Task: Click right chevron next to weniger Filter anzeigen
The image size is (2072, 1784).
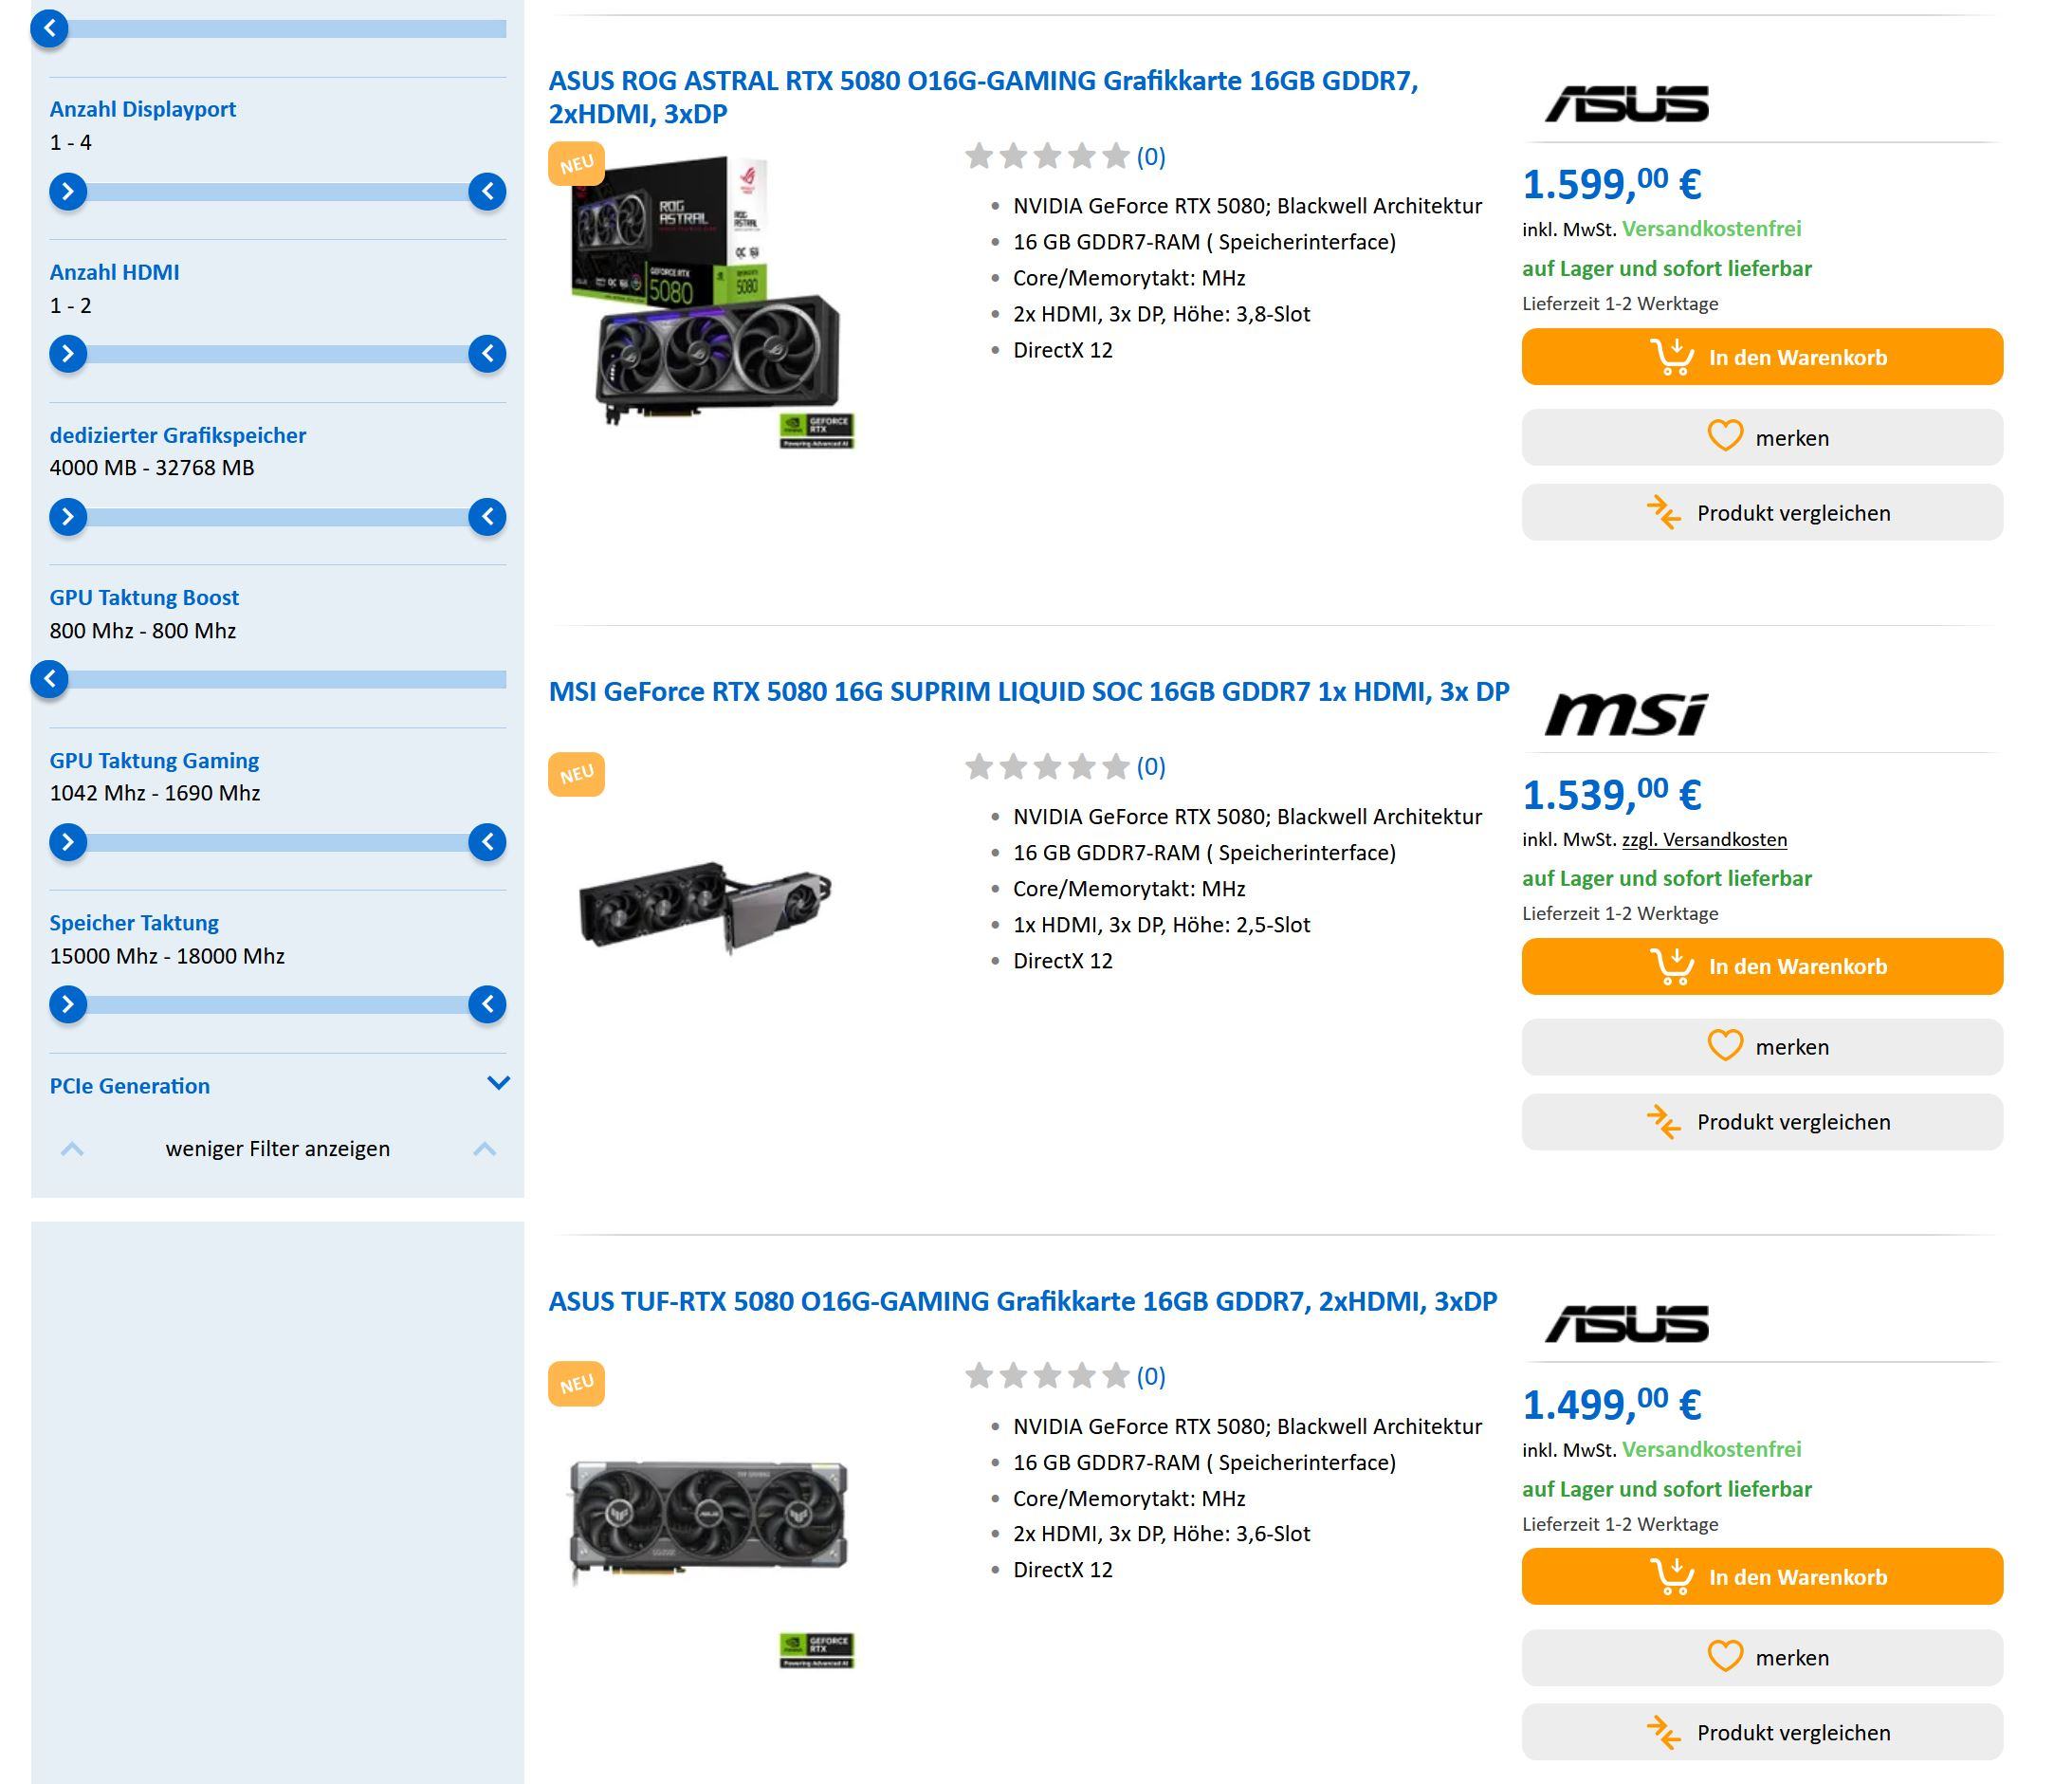Action: point(484,1149)
